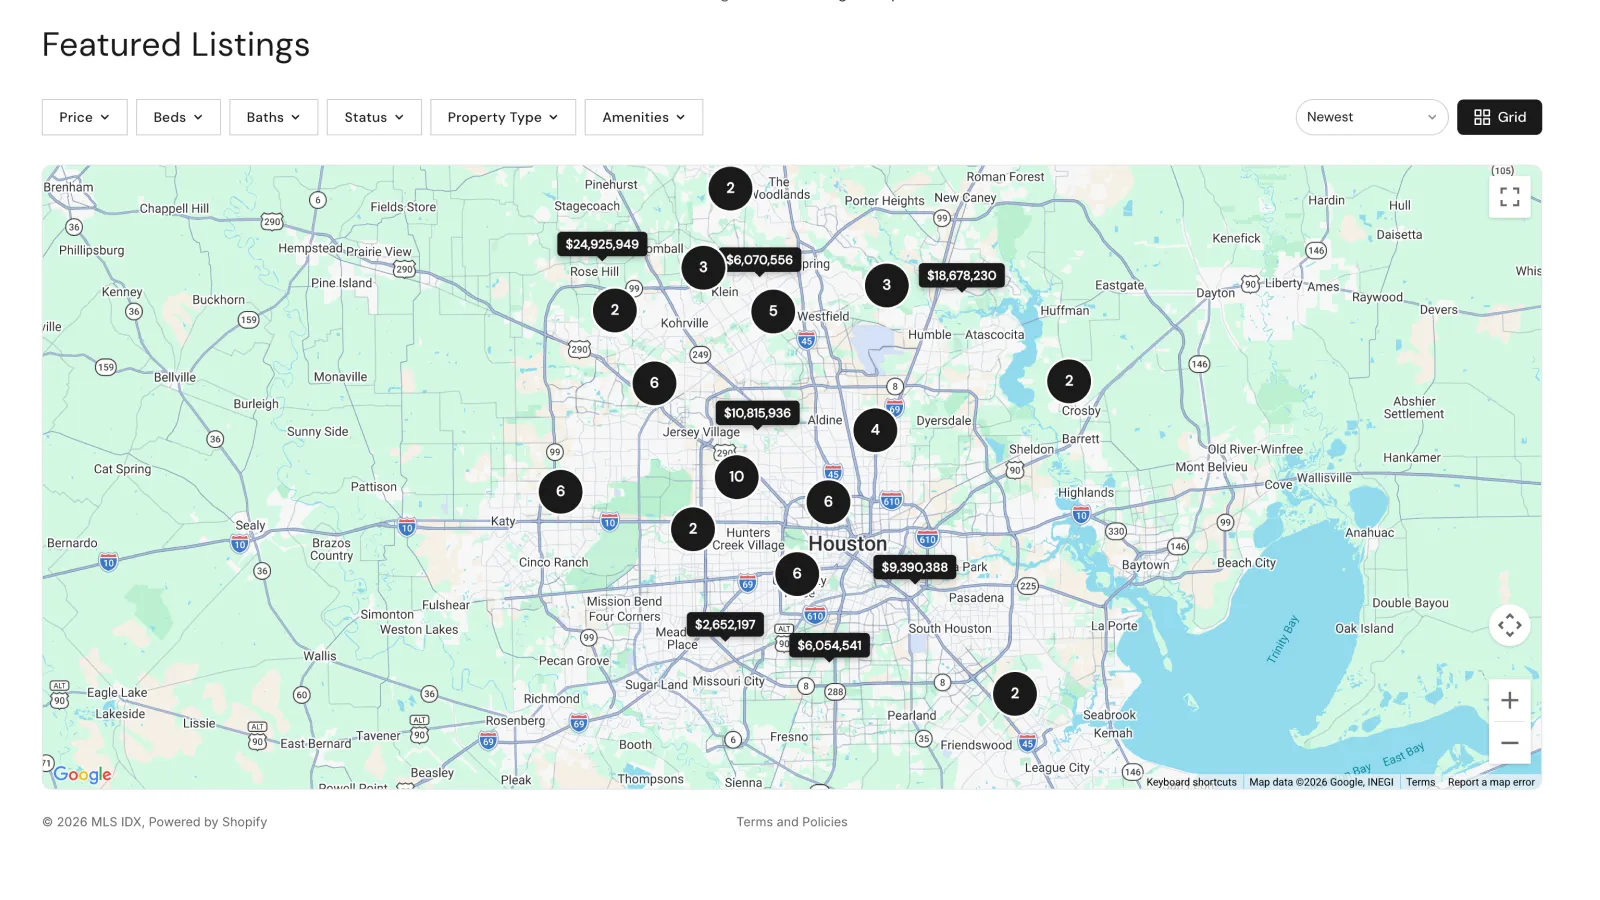The image size is (1600, 900).
Task: Zoom out using the minus icon
Action: [x=1509, y=742]
